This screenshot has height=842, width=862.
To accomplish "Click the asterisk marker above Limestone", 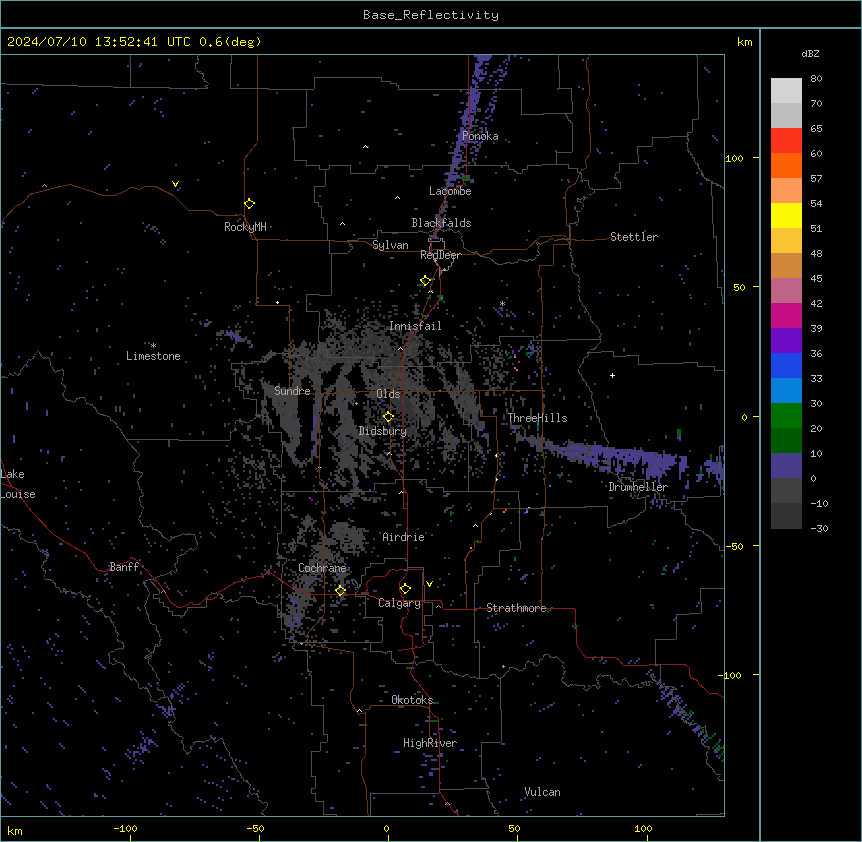I will point(153,346).
